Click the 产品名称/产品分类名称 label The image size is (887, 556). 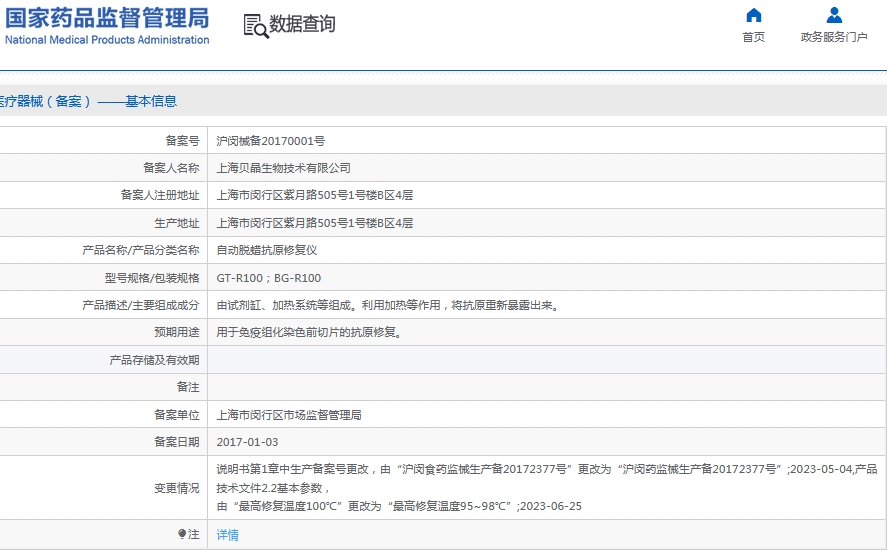tap(140, 250)
